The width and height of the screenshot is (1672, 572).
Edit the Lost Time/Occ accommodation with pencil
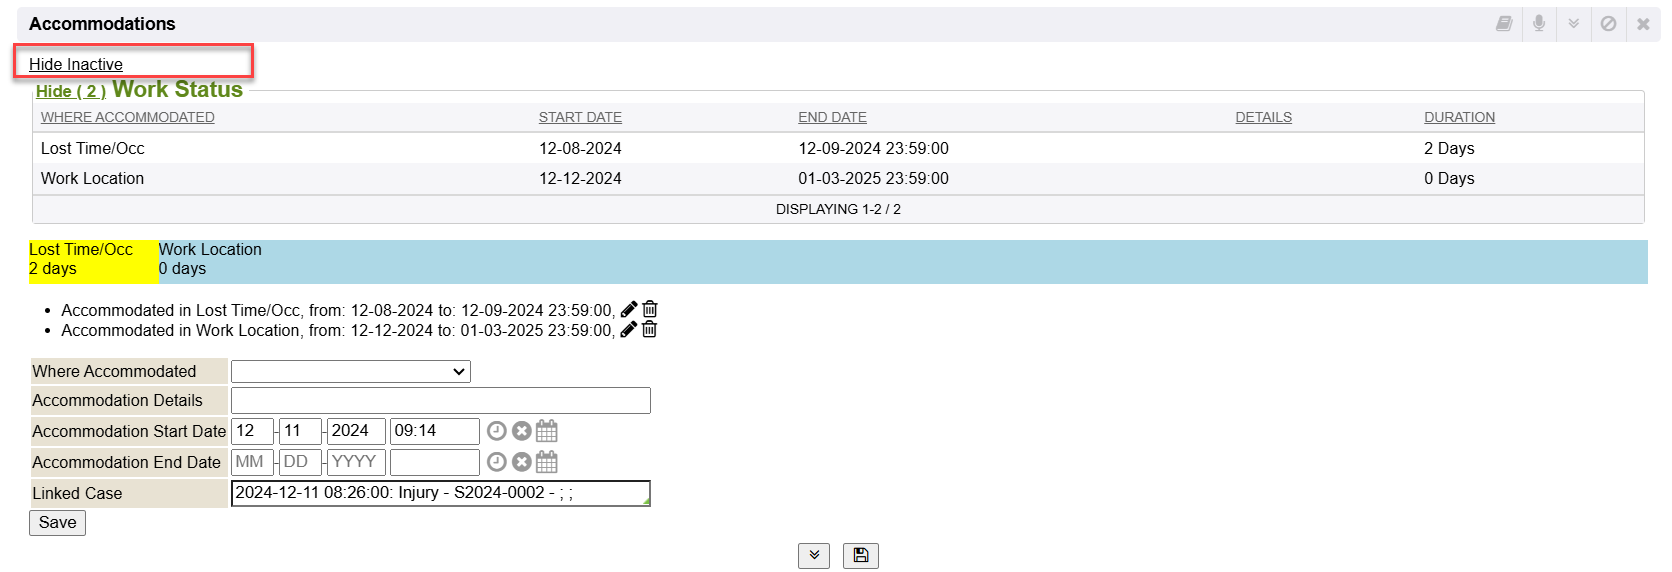tap(629, 310)
